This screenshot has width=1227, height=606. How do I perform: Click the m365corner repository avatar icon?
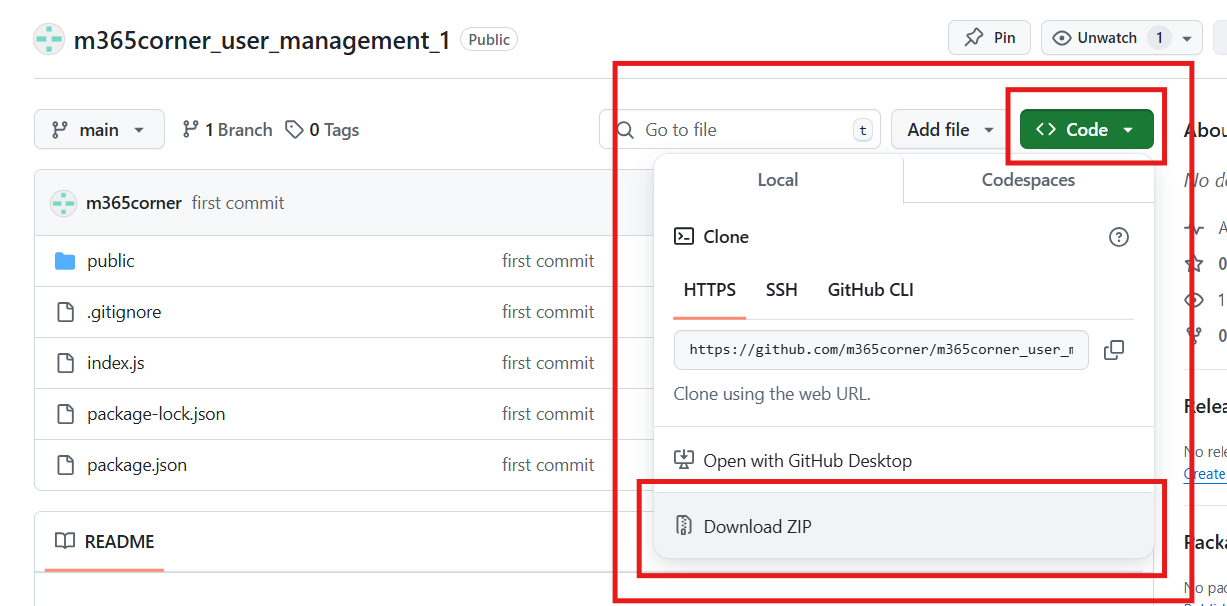tap(49, 40)
